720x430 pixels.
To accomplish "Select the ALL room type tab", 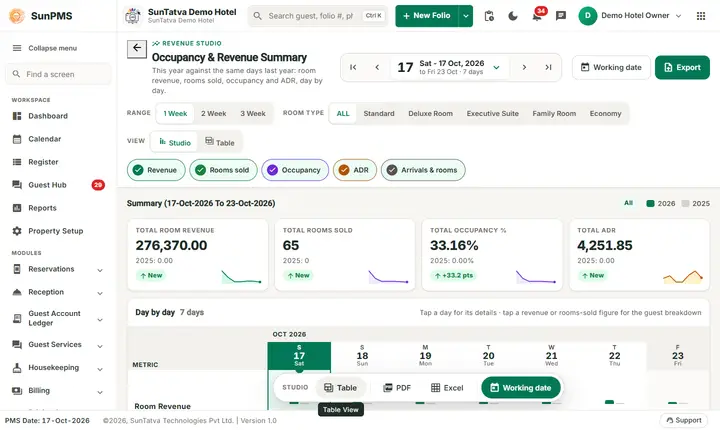I will pos(343,113).
